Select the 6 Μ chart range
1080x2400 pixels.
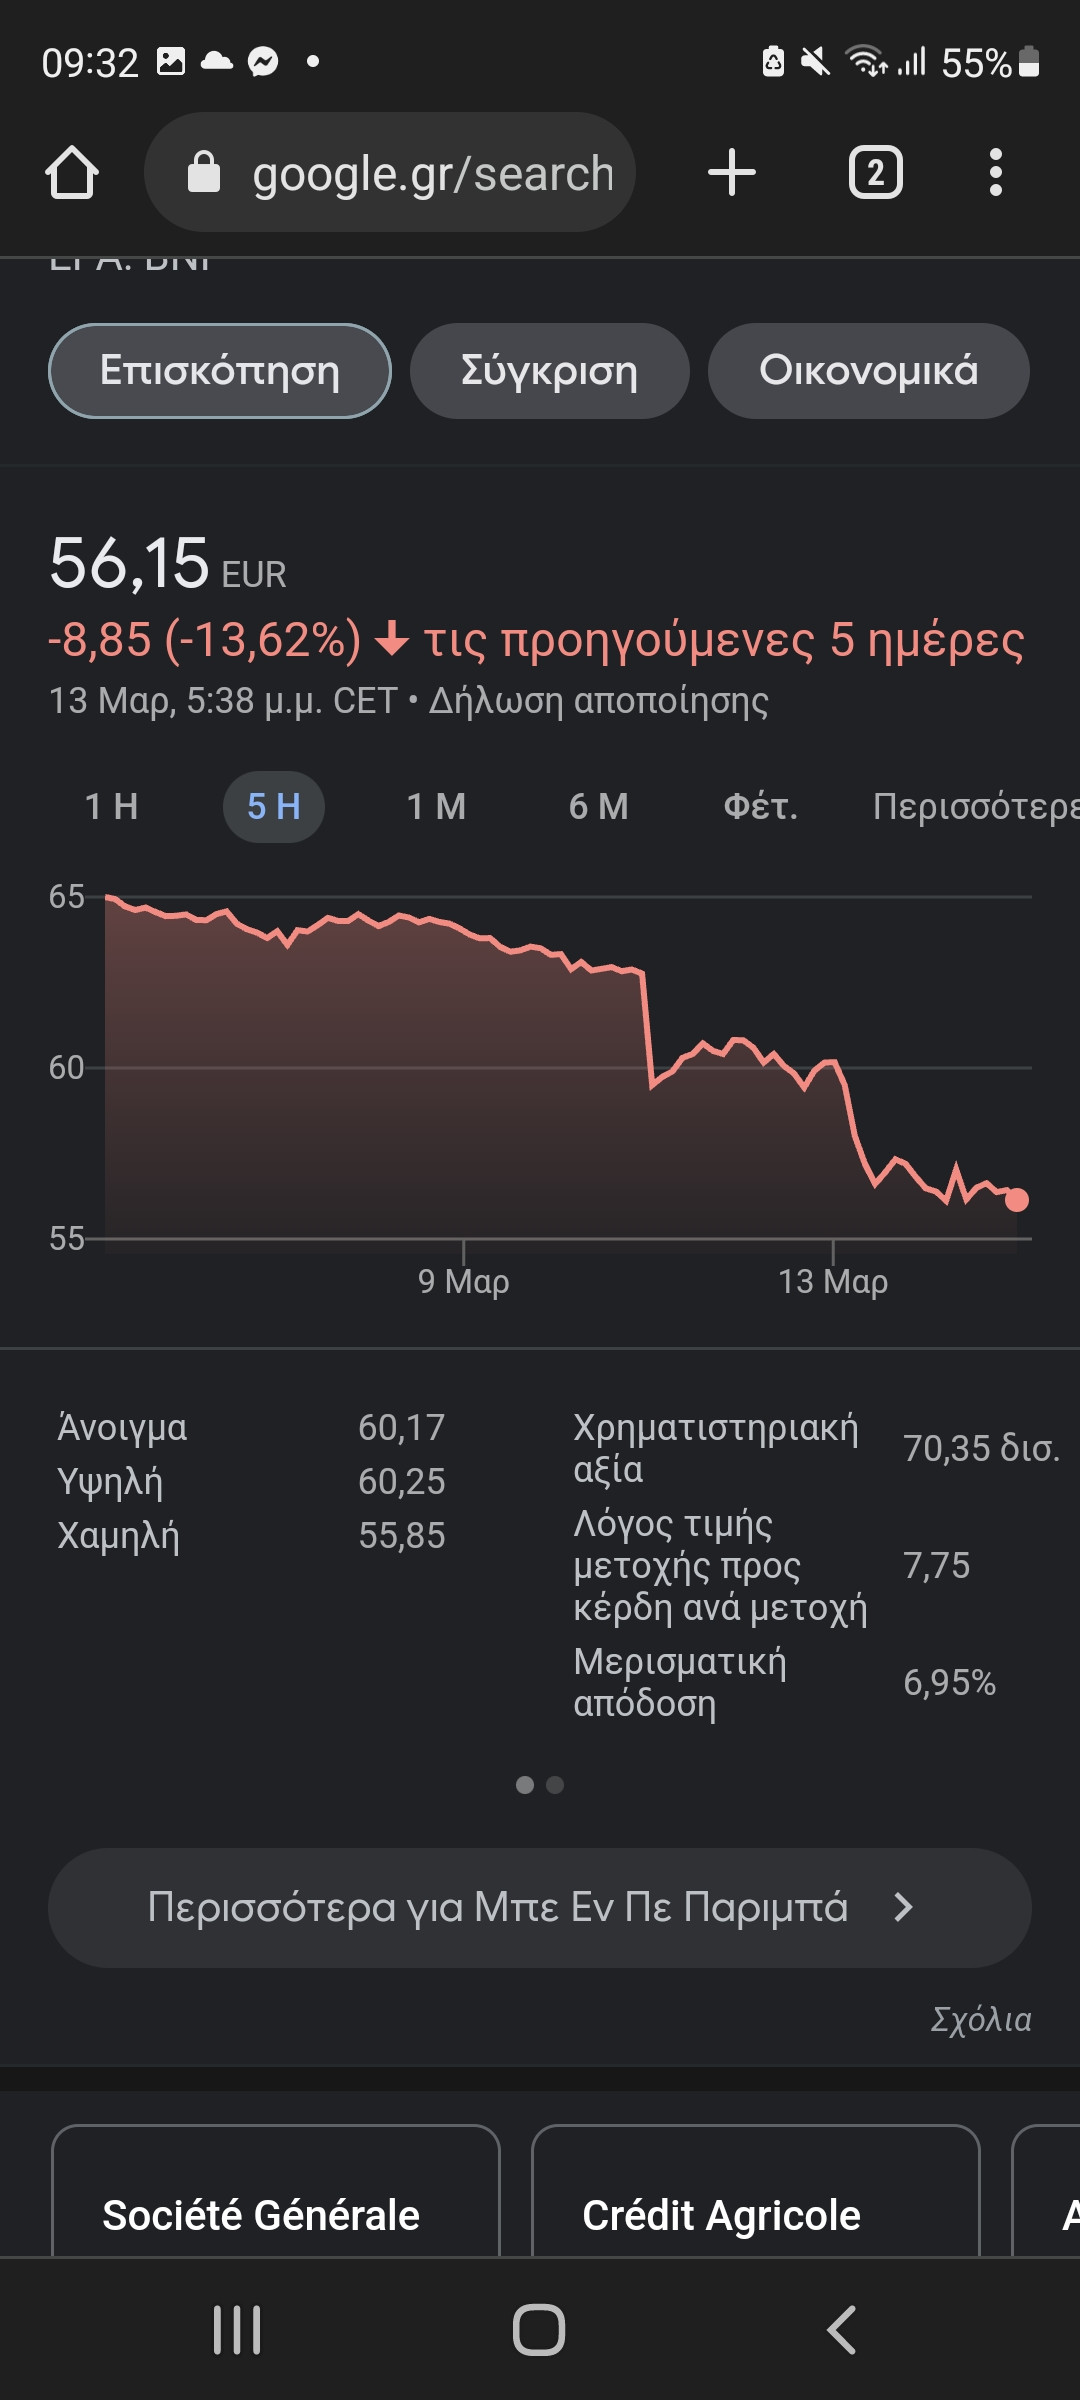598,807
